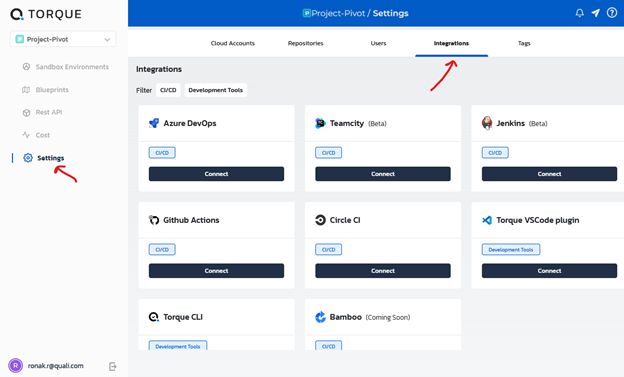Click the Bamboo card title
The image size is (624, 377).
coord(345,317)
